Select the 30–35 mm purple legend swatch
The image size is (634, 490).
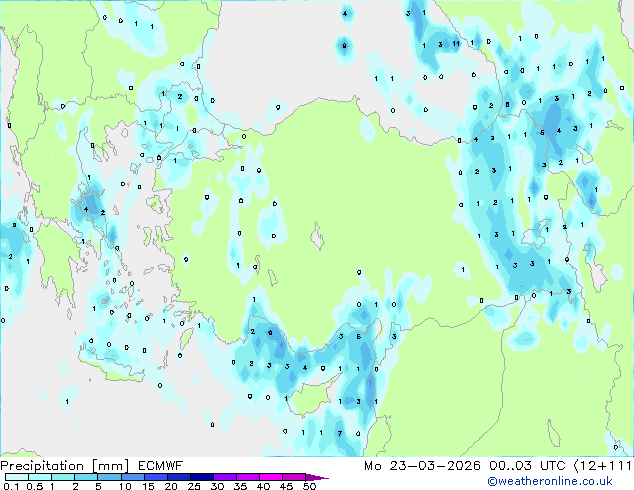click(224, 477)
